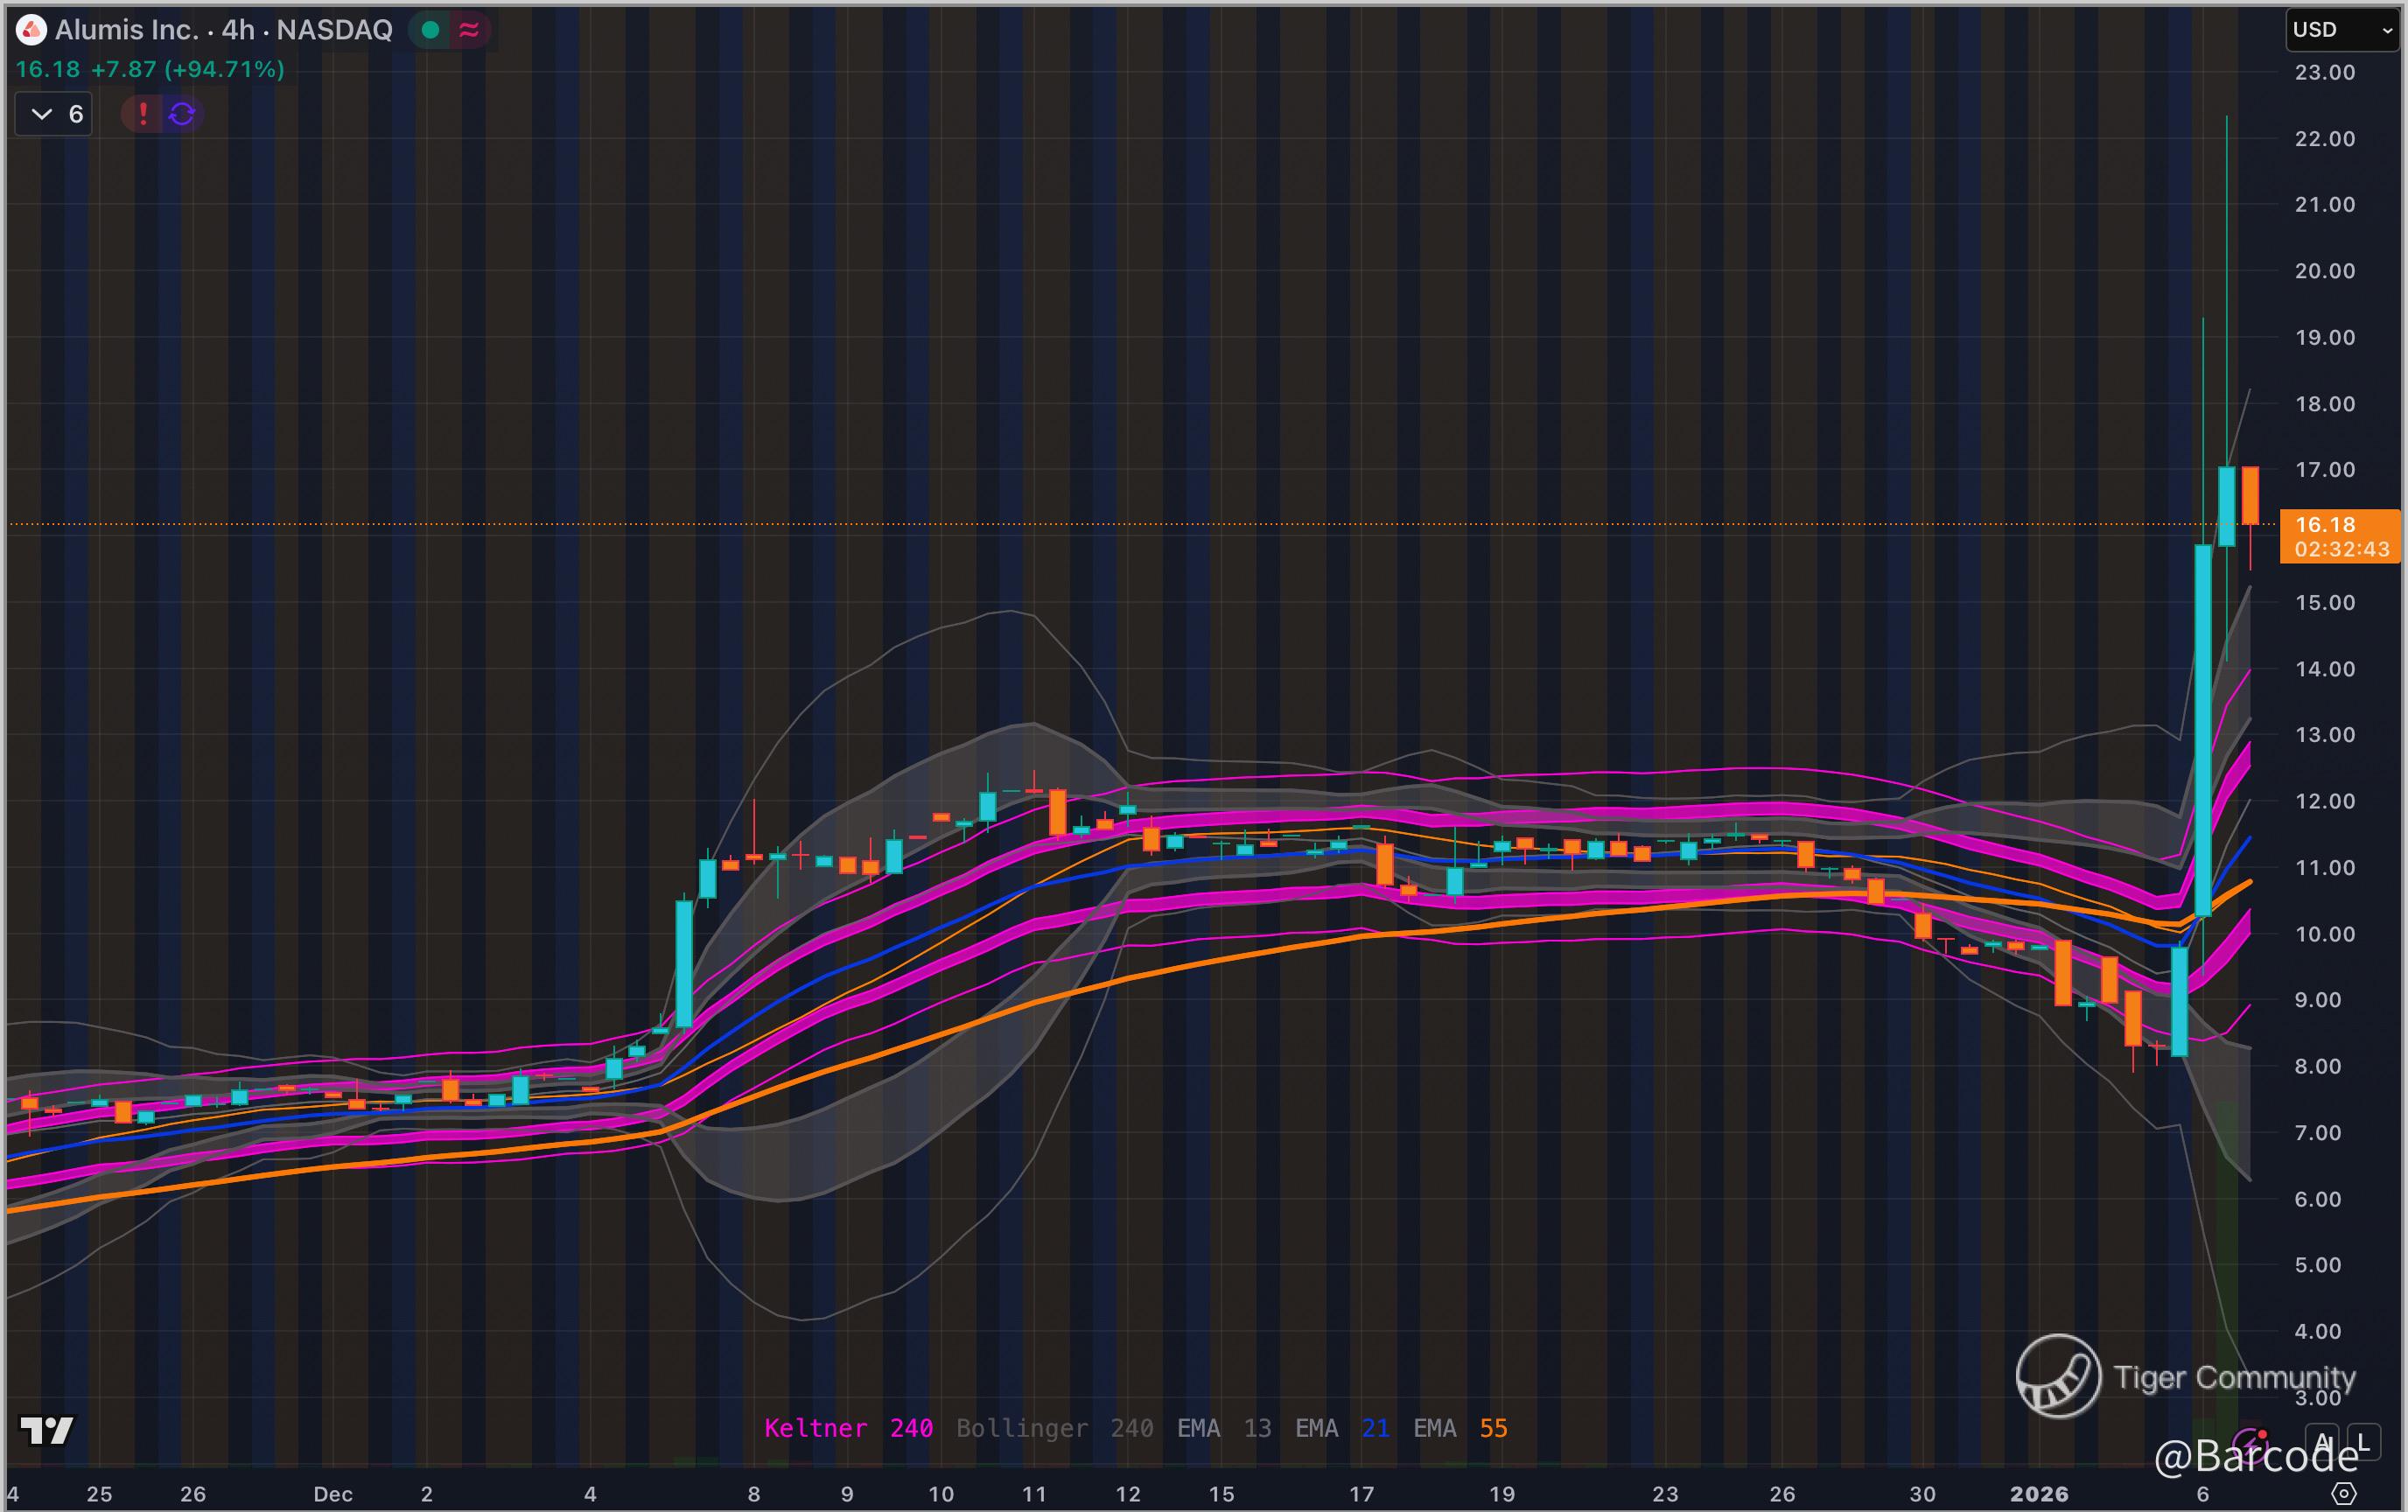Click the 20.00 level on price scale

2324,271
